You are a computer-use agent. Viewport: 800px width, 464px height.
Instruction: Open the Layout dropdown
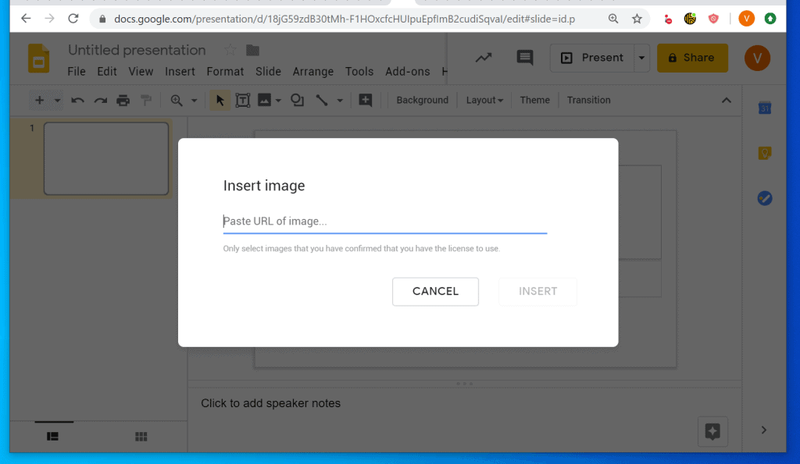tap(484, 100)
